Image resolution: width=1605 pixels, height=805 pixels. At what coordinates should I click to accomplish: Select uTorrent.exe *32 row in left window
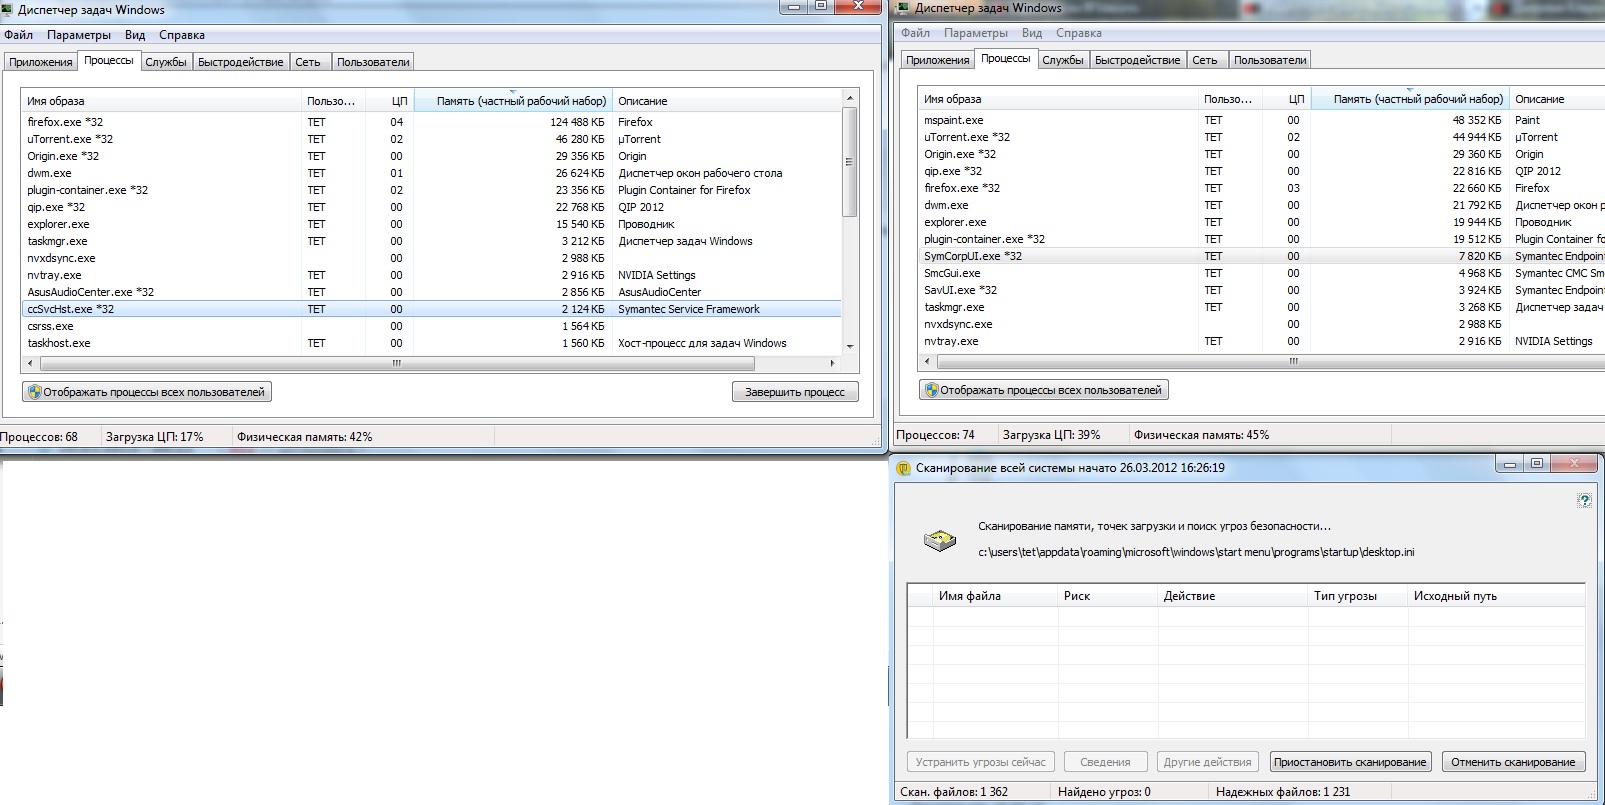click(x=432, y=139)
